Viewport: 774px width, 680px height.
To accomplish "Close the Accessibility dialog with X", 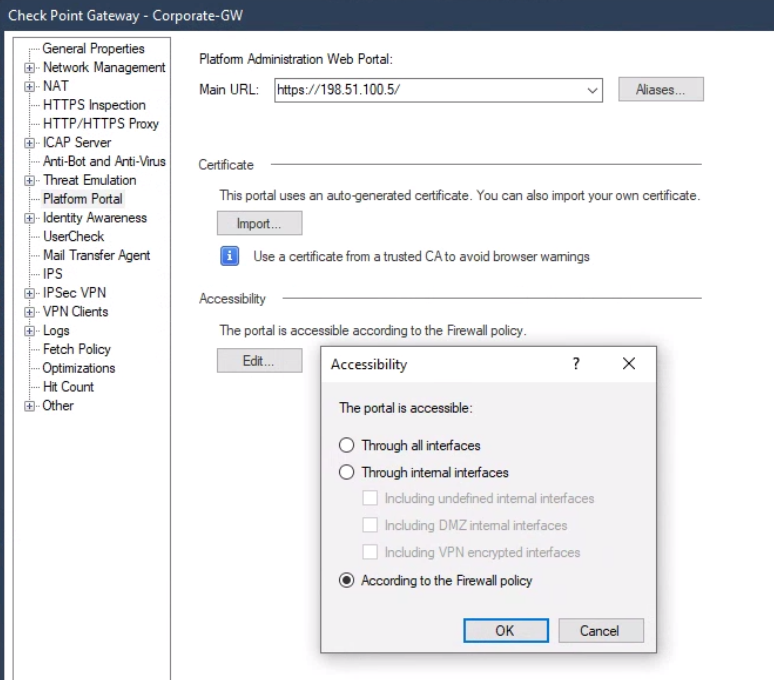I will coord(629,364).
